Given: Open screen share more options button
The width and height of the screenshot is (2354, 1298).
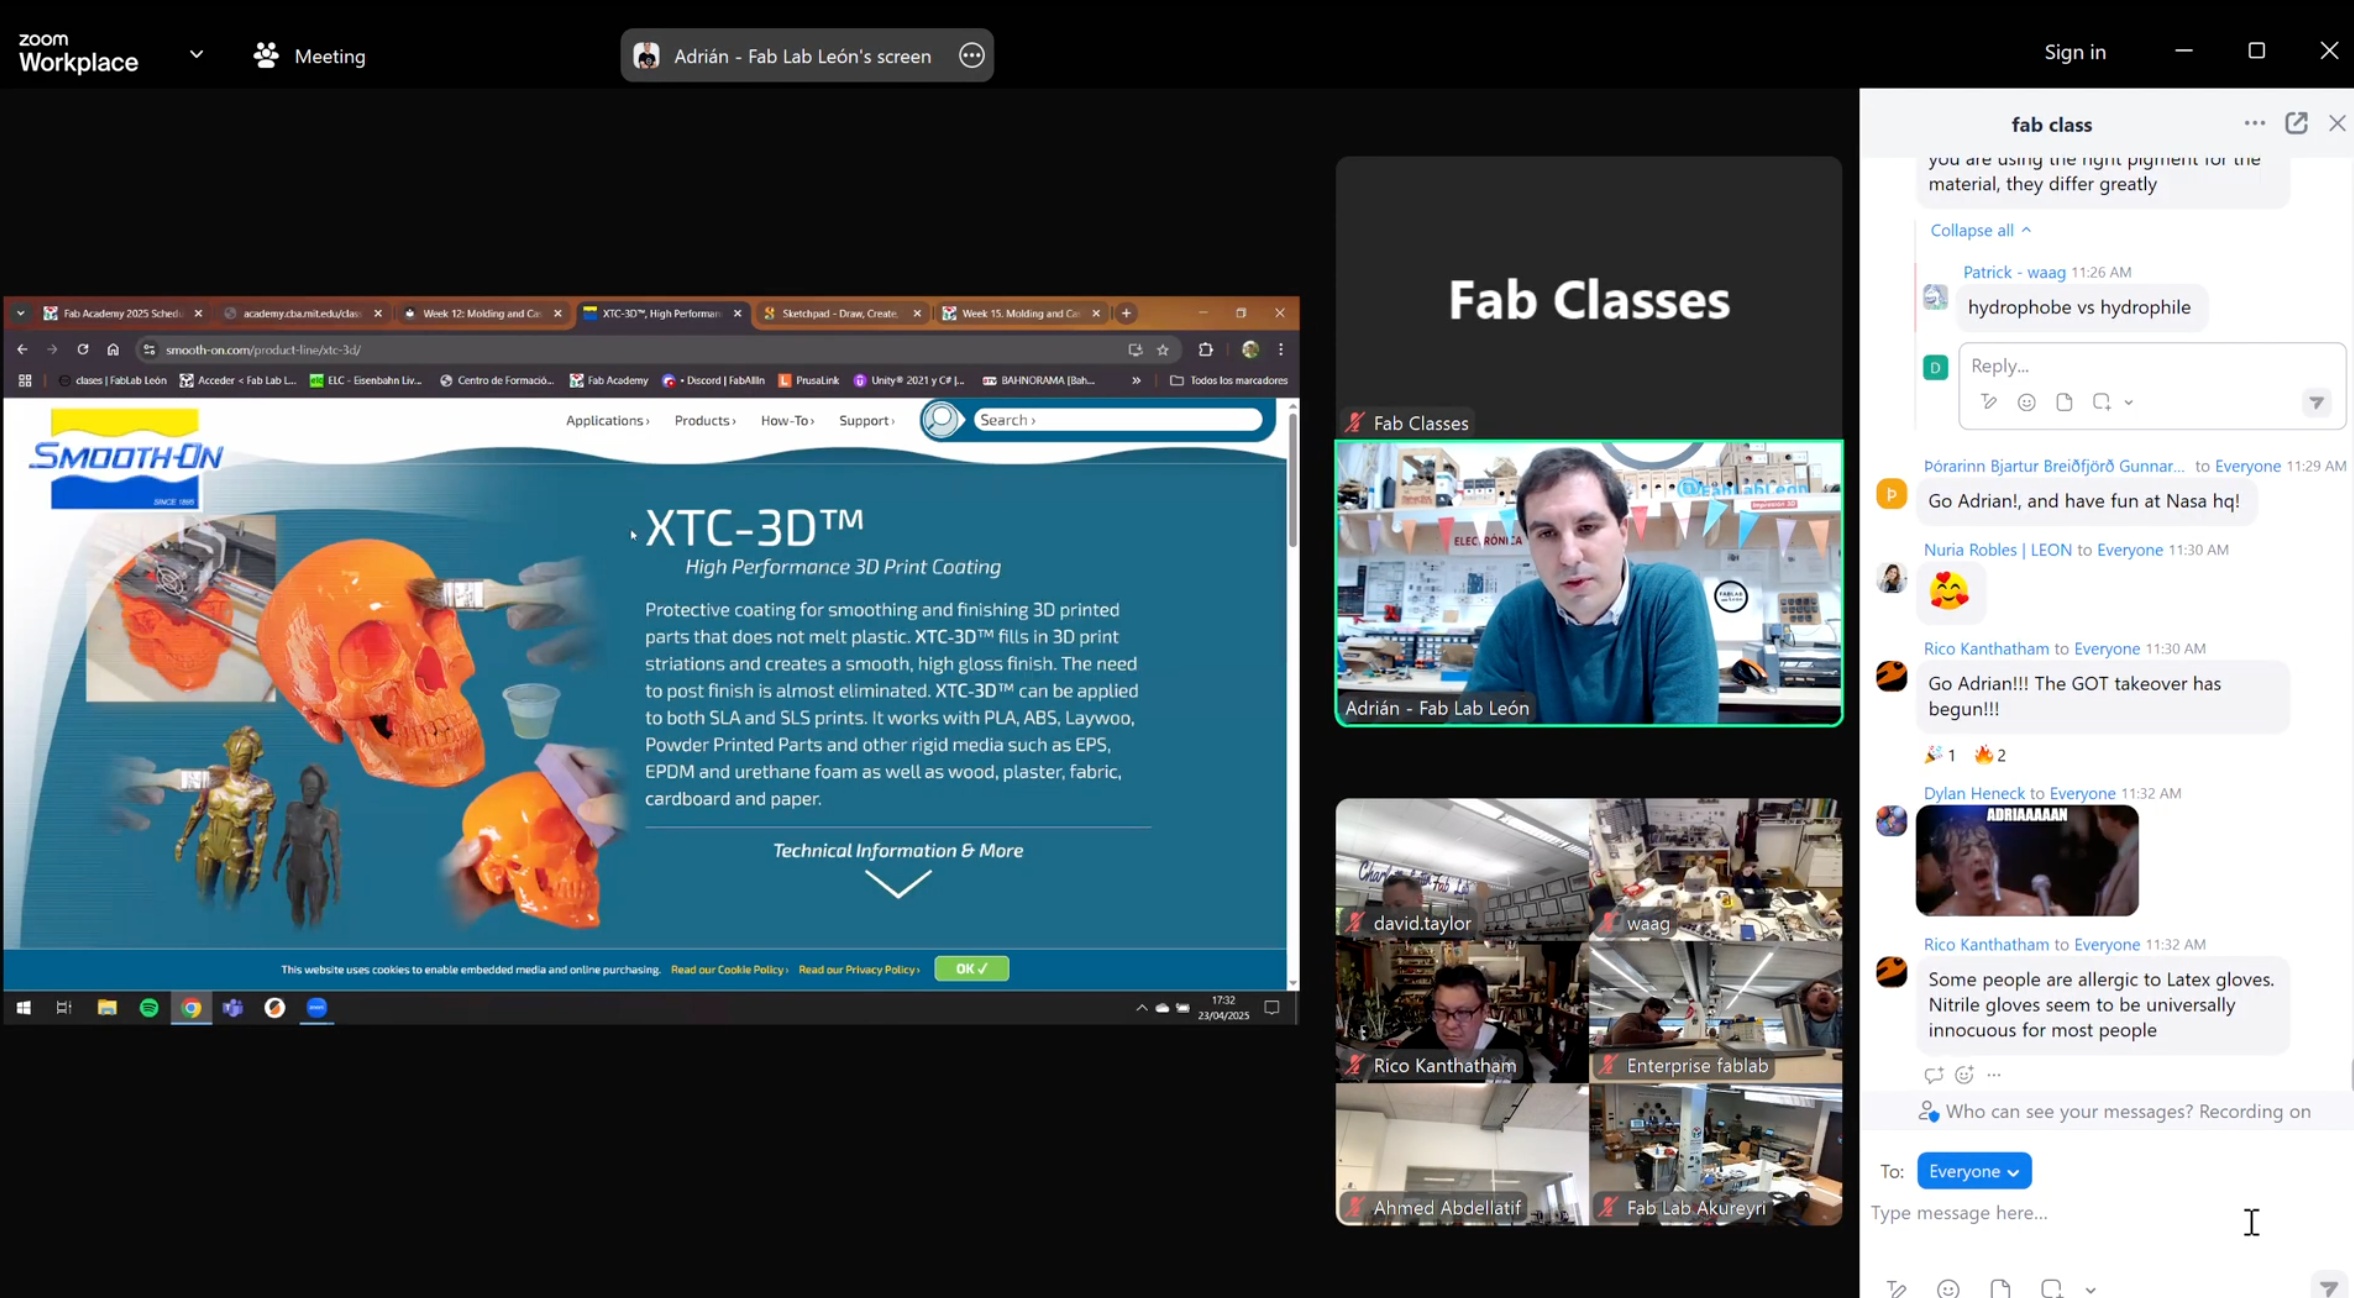Looking at the screenshot, I should 971,55.
